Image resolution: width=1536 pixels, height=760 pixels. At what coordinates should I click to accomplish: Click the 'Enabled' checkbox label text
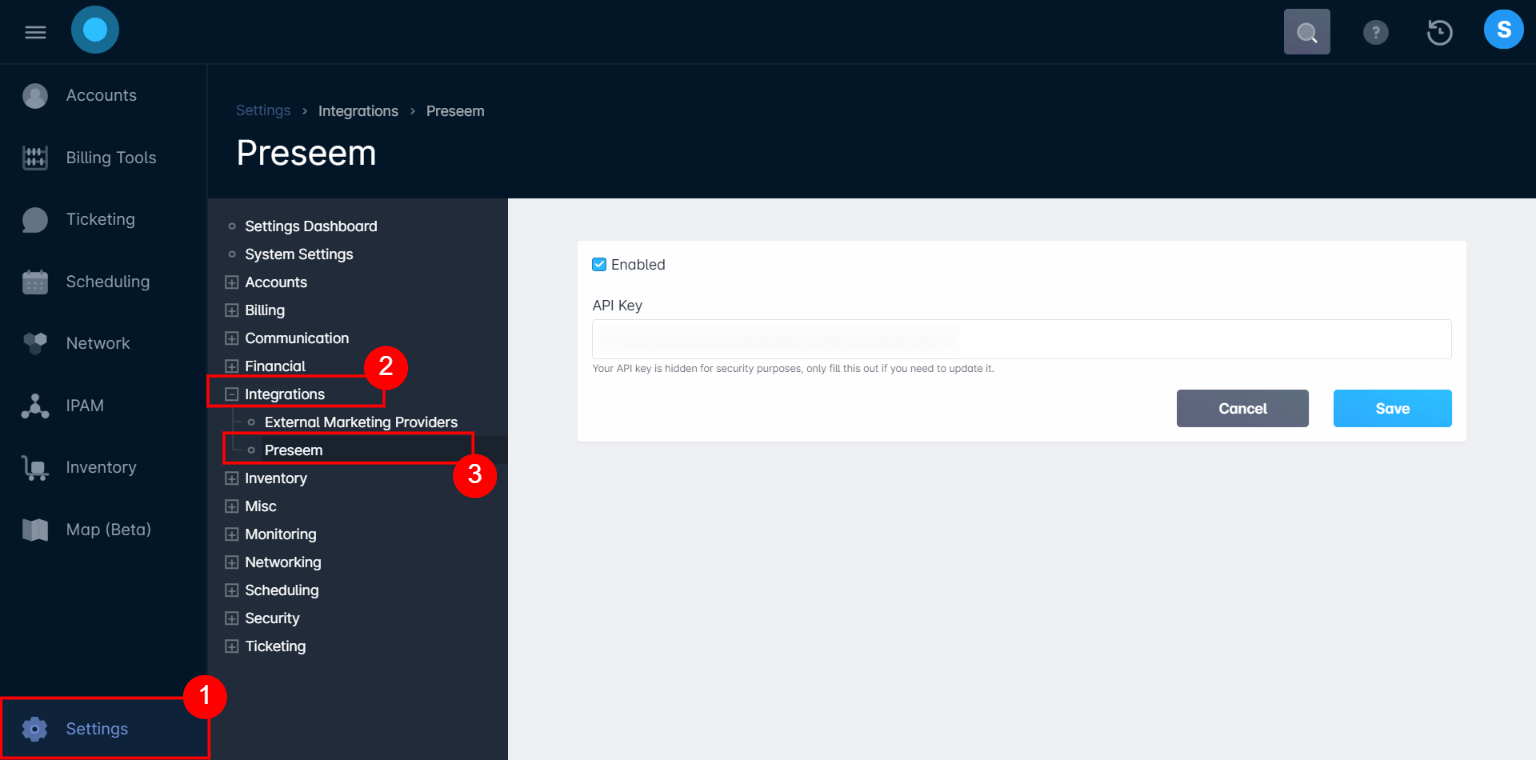click(638, 265)
